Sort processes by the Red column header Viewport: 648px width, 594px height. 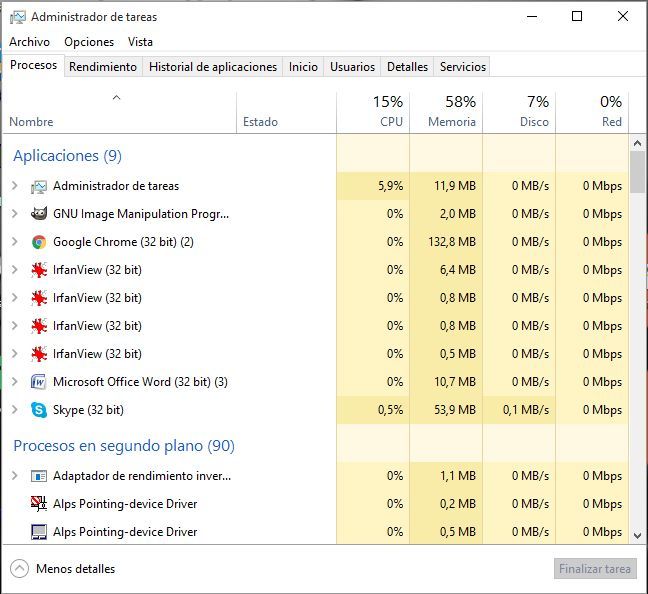[x=592, y=112]
